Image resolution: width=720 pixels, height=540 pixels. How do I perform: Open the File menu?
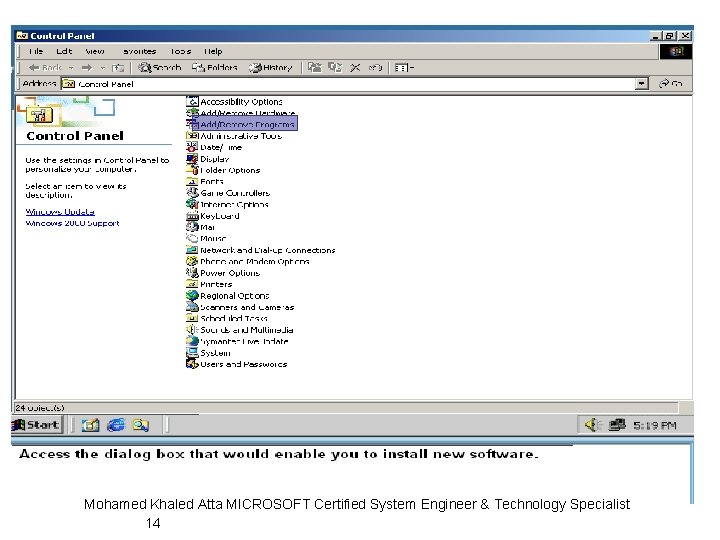point(36,51)
